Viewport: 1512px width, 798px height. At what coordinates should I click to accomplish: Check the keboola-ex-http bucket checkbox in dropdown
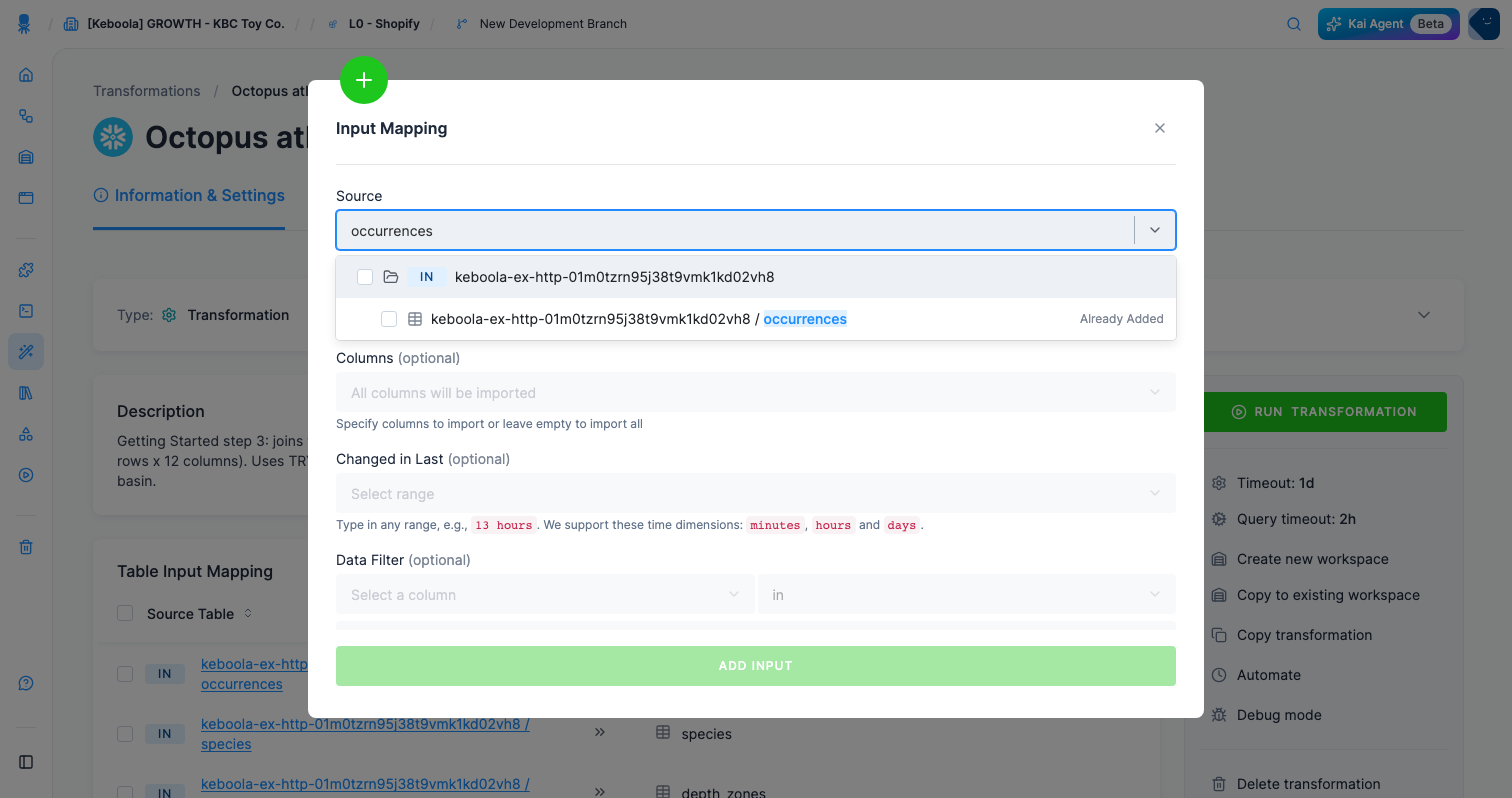[x=365, y=277]
